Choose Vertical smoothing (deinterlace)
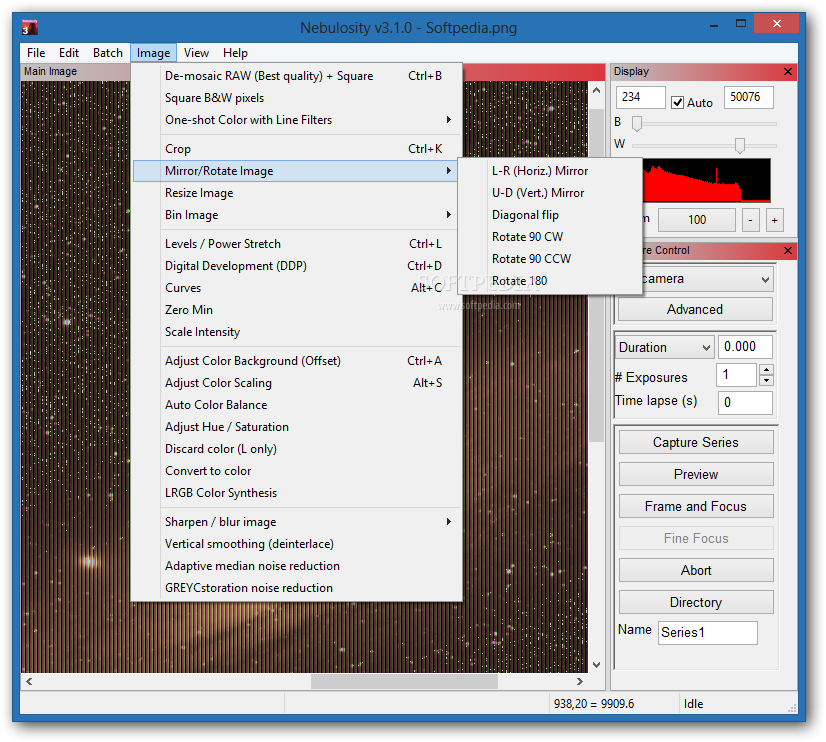826x742 pixels. (296, 544)
